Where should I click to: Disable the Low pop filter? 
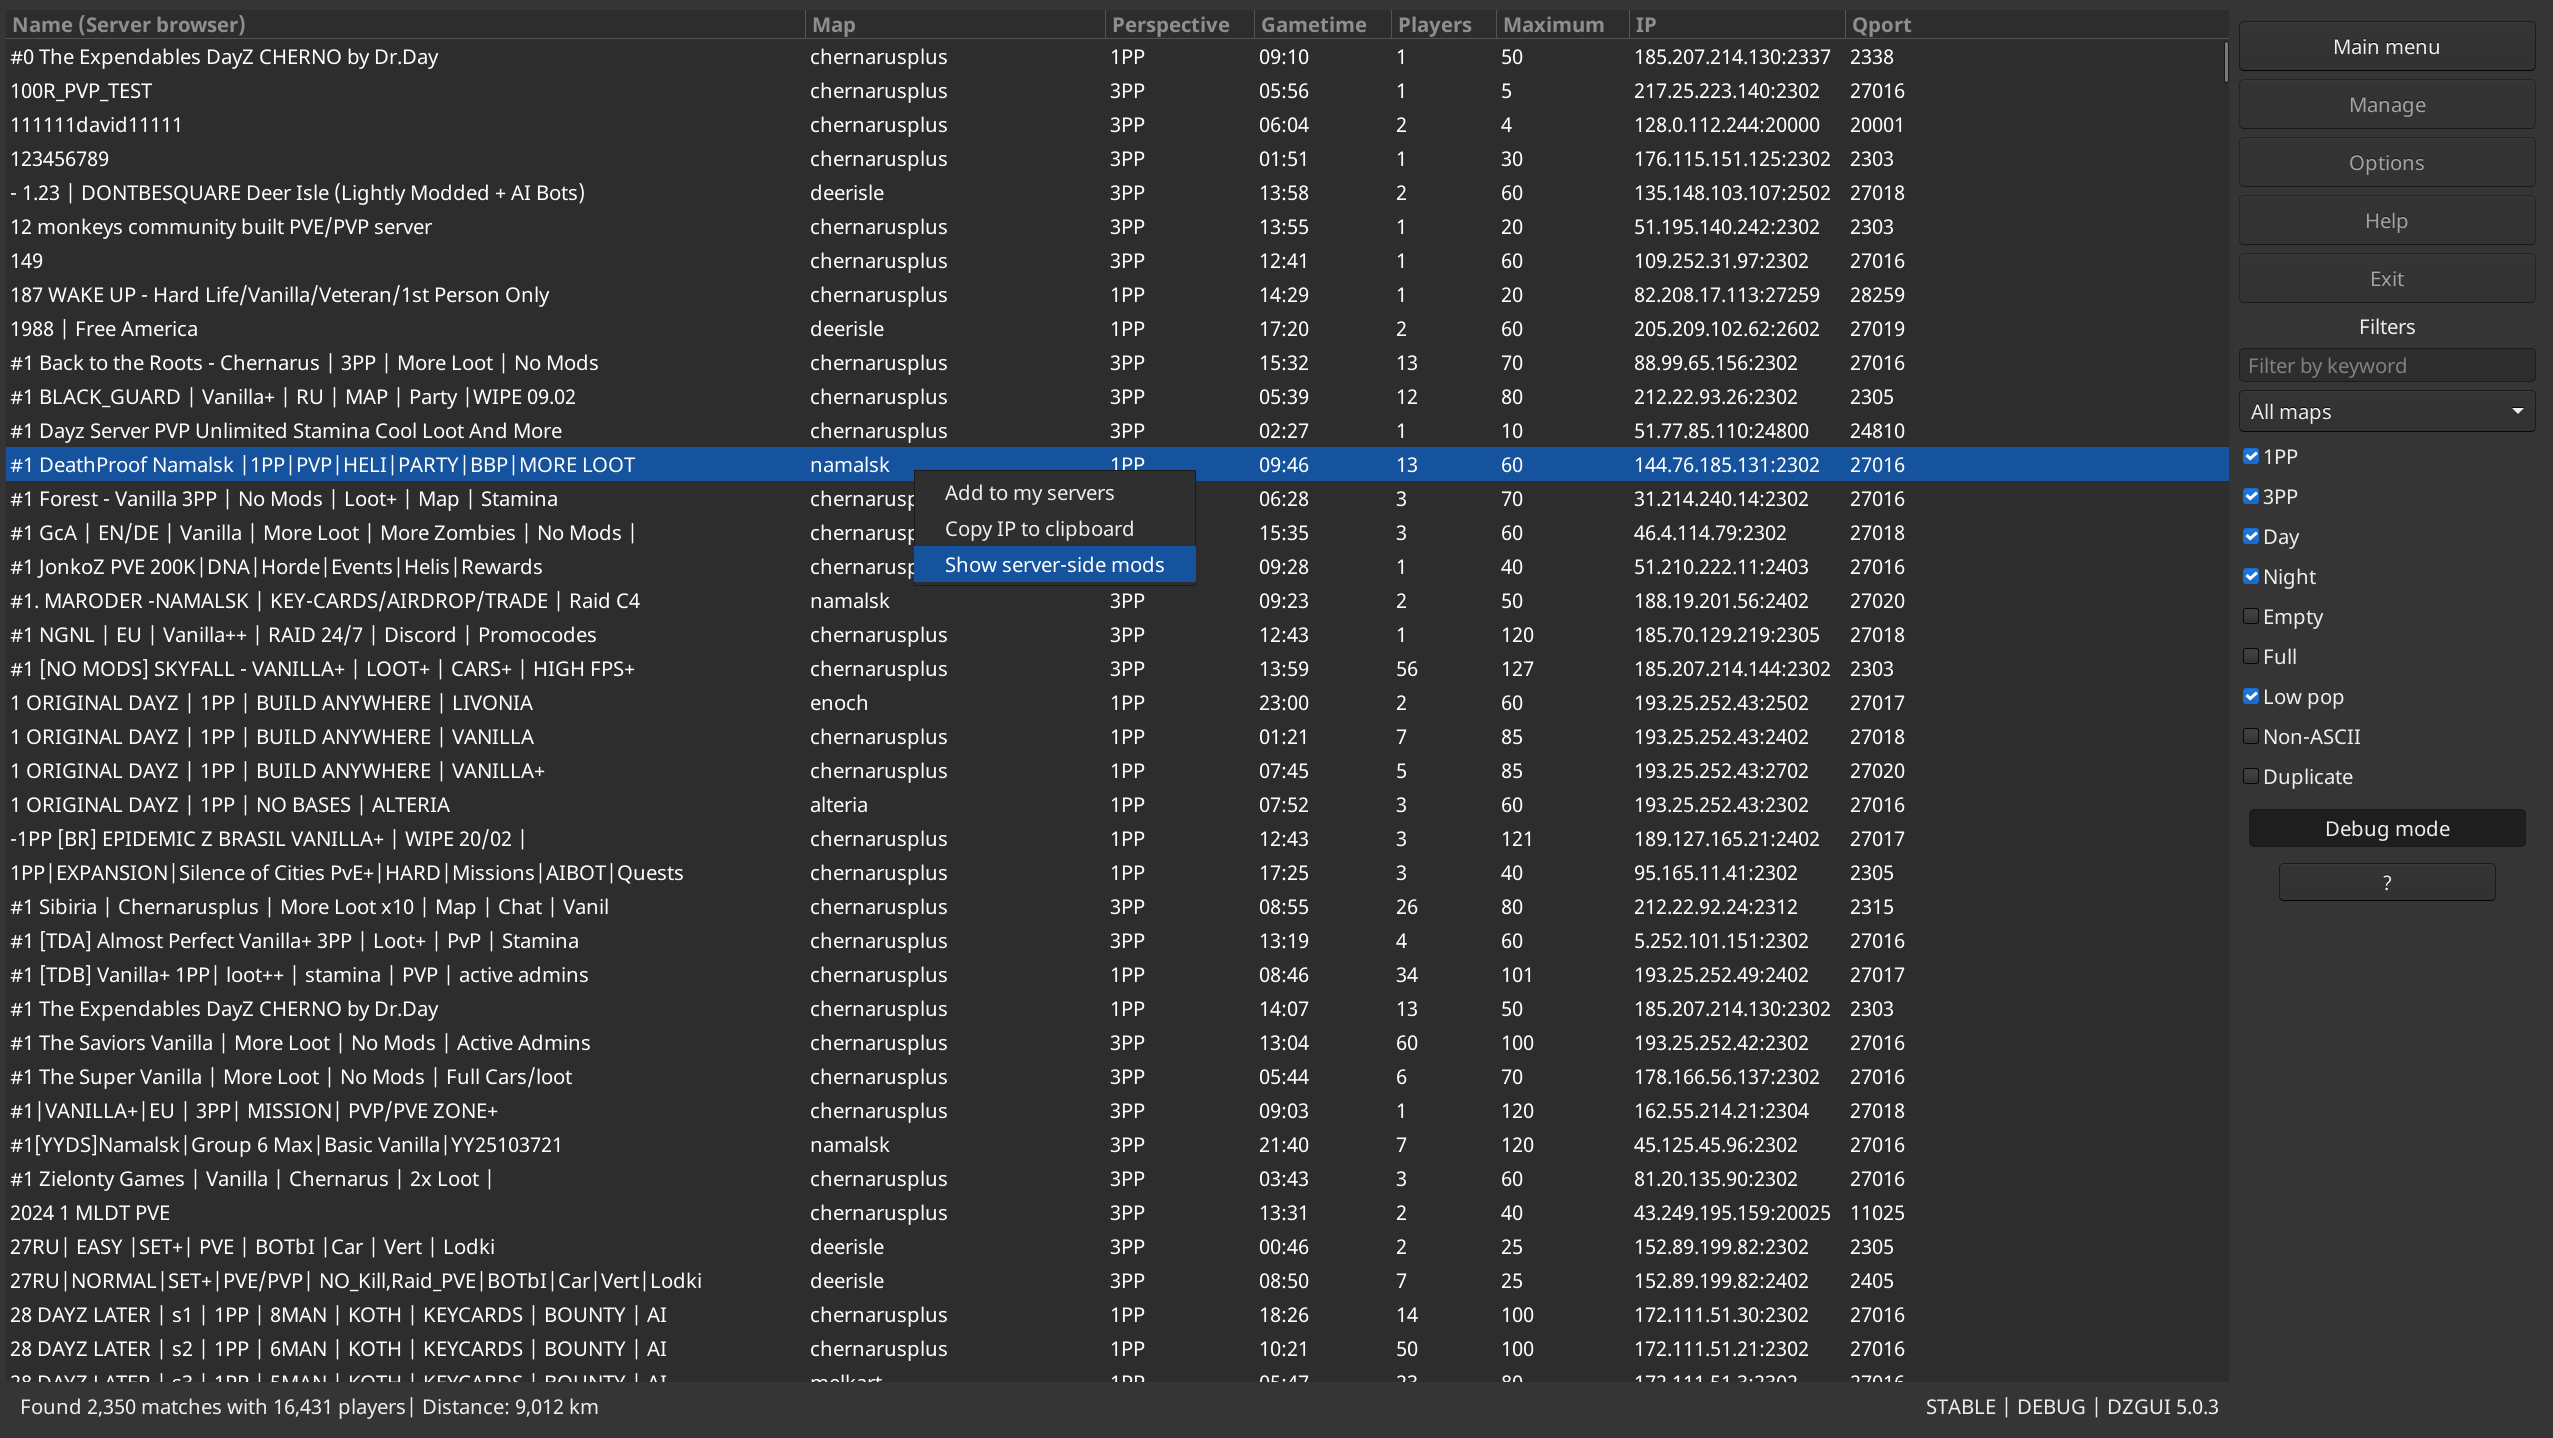pos(2251,697)
